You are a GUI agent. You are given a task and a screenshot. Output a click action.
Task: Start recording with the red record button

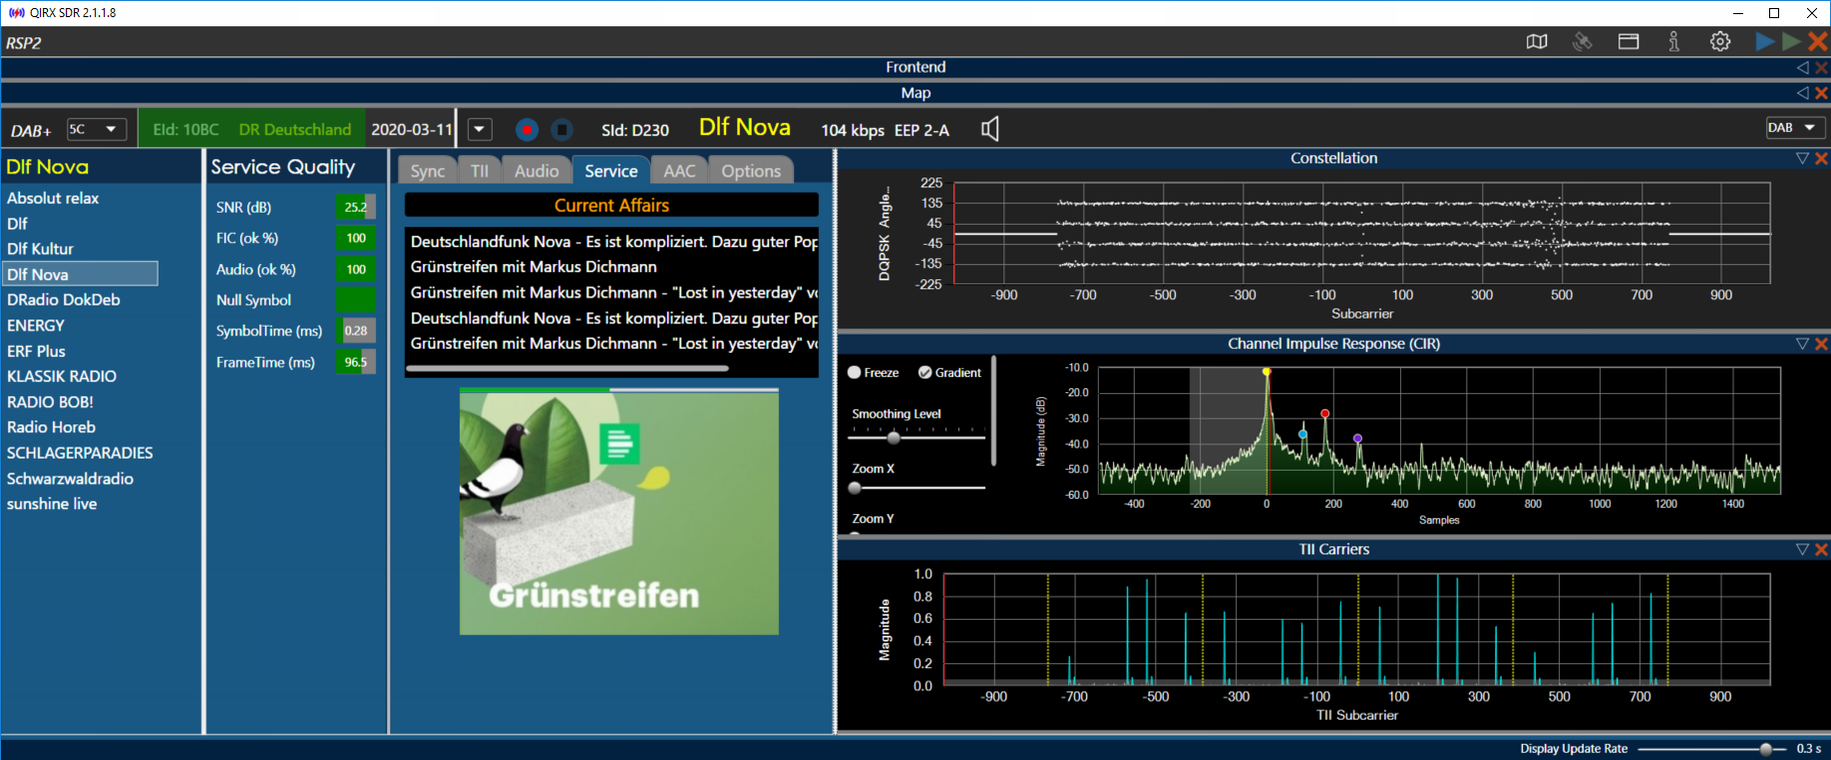(527, 130)
